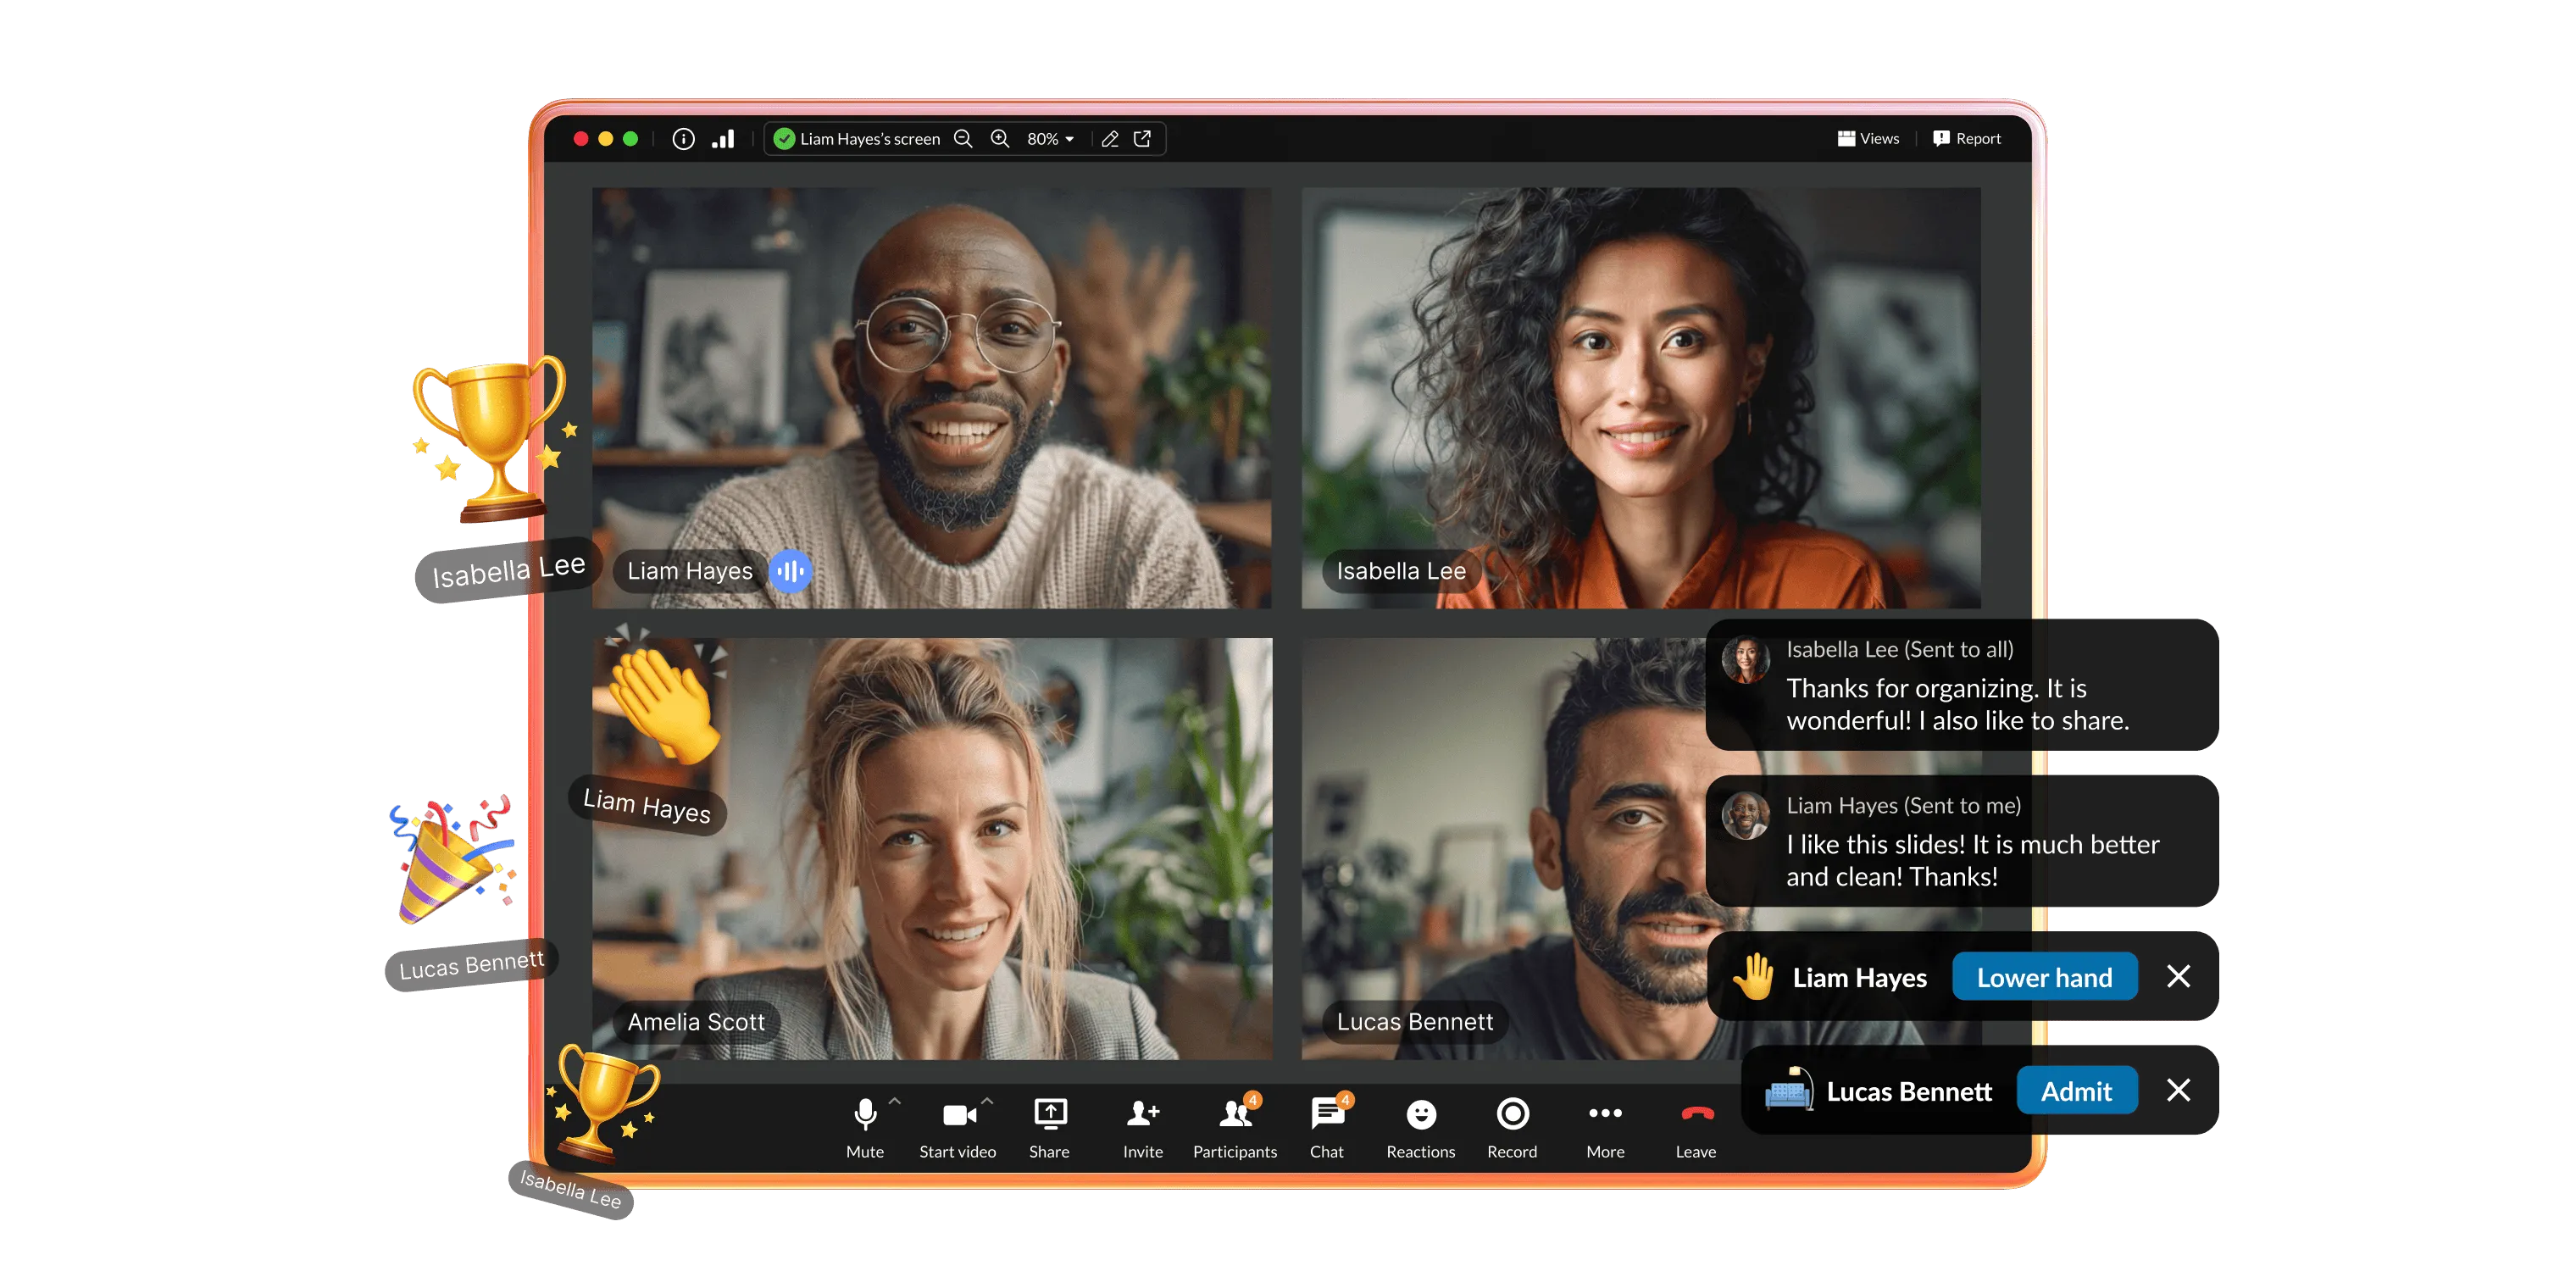The image size is (2576, 1288).
Task: Pop out the shared screen in new window
Action: pos(1142,139)
